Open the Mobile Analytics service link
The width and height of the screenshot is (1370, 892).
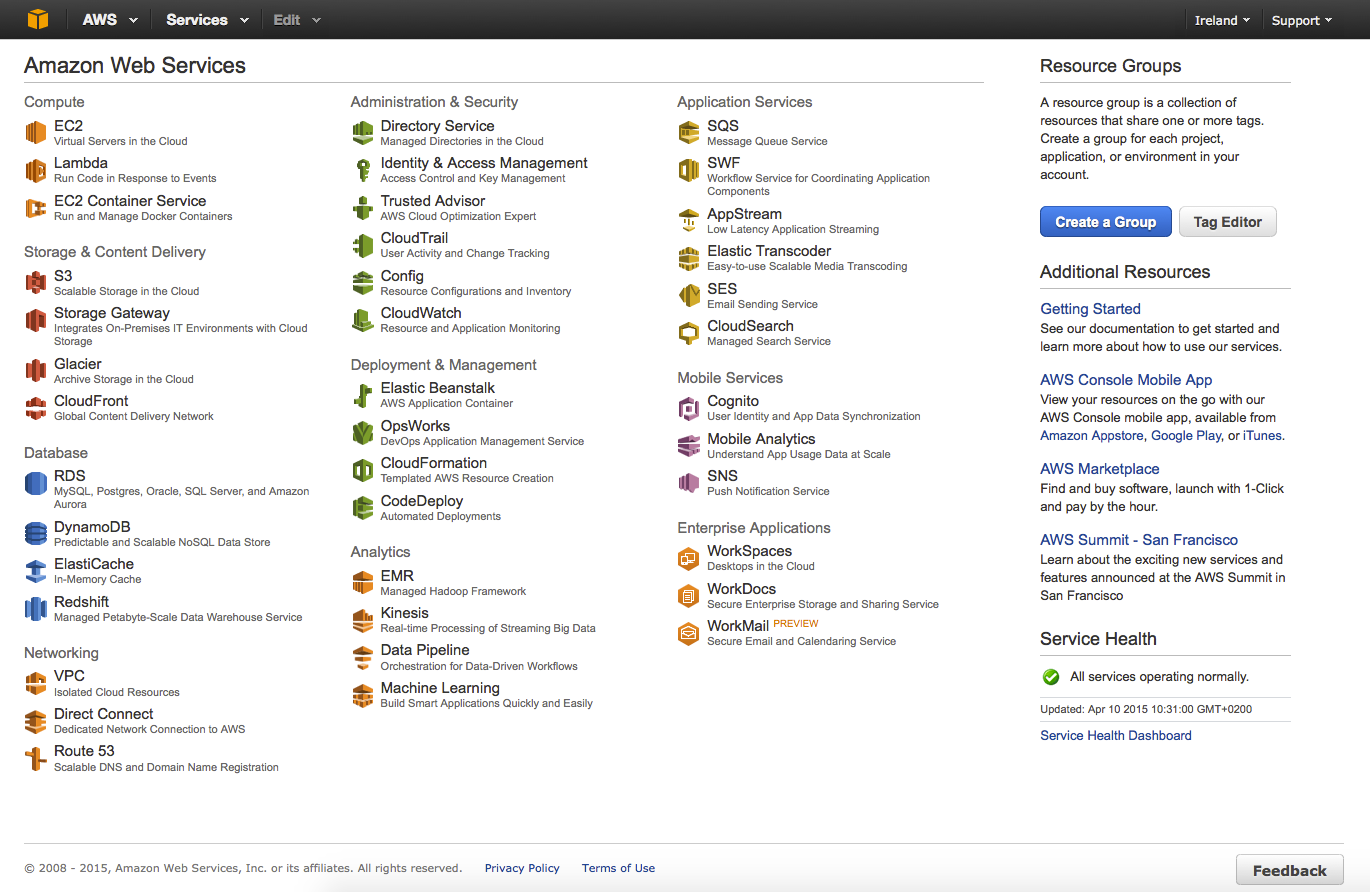pos(761,439)
